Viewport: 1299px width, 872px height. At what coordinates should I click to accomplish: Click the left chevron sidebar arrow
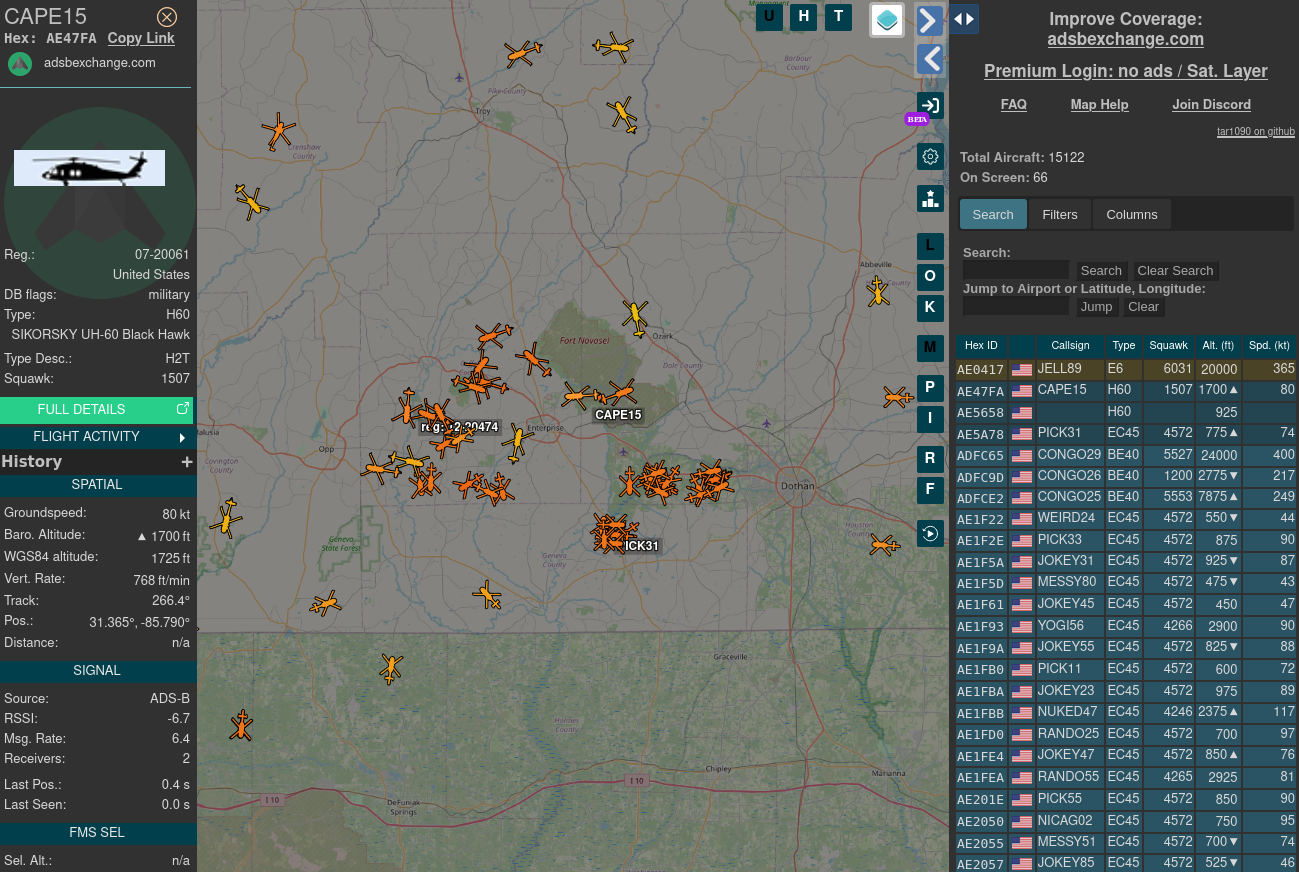(x=930, y=59)
